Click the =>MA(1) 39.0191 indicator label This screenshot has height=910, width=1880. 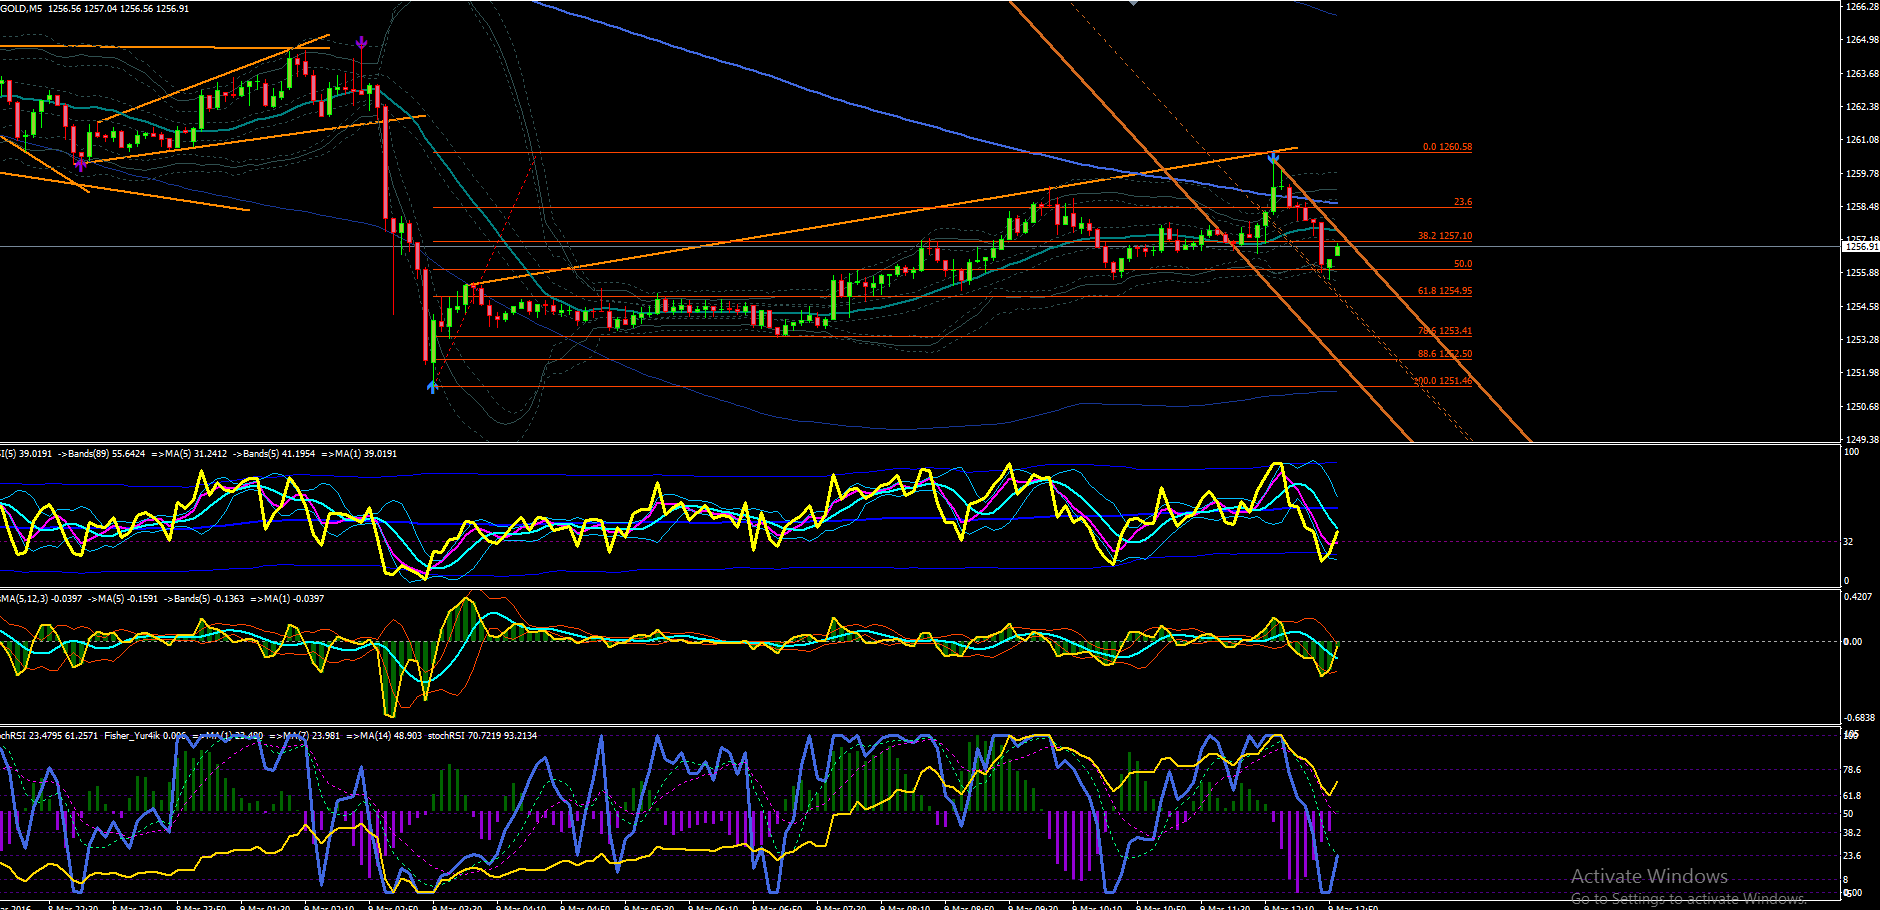pyautogui.click(x=359, y=454)
